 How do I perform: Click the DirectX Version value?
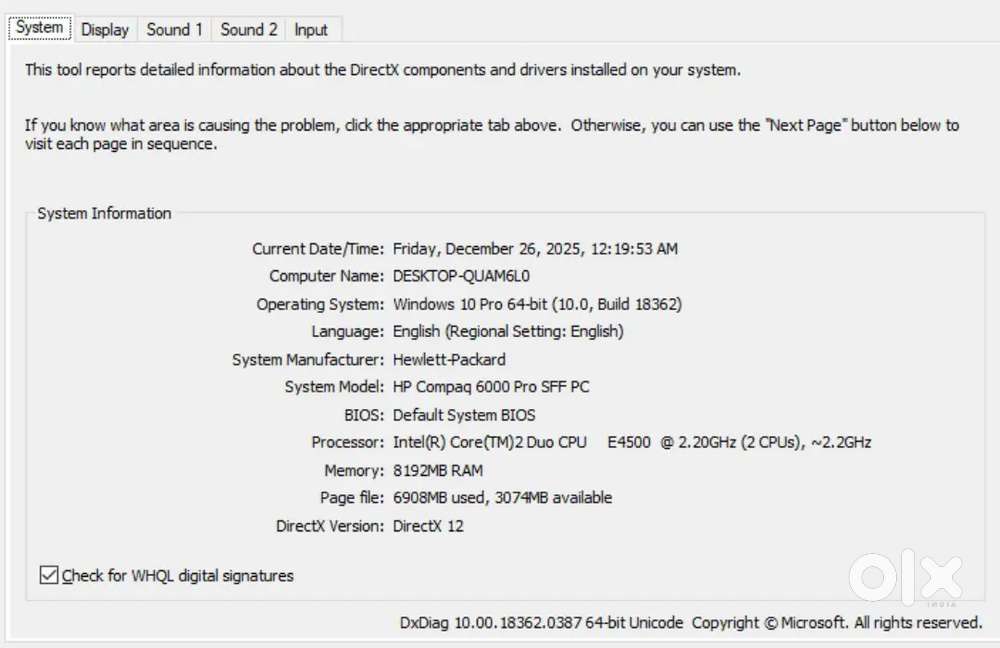[x=428, y=526]
